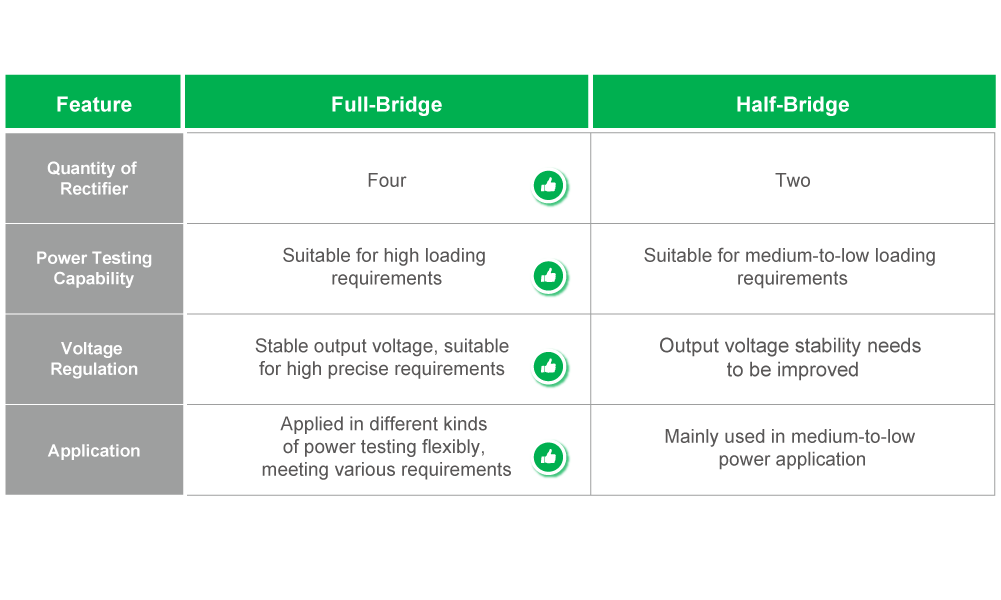Viewport: 1001px width, 600px height.
Task: Click the Quantity of Rectifier row label
Action: click(94, 178)
